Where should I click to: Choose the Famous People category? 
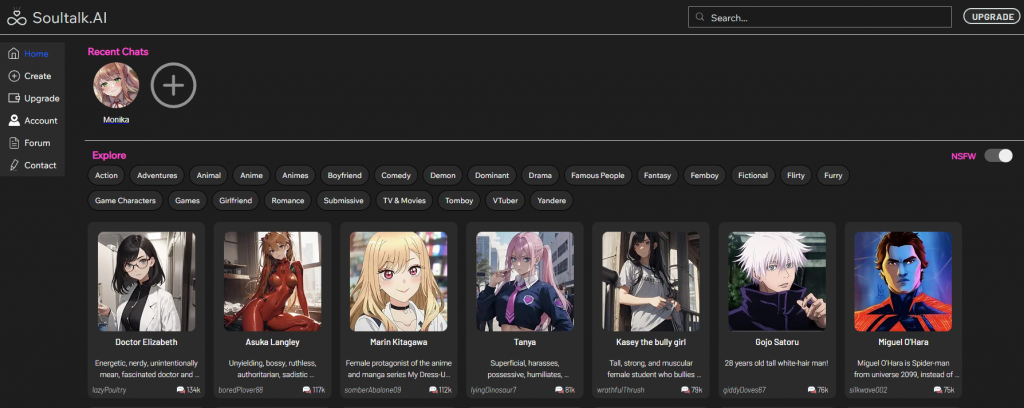[x=597, y=175]
